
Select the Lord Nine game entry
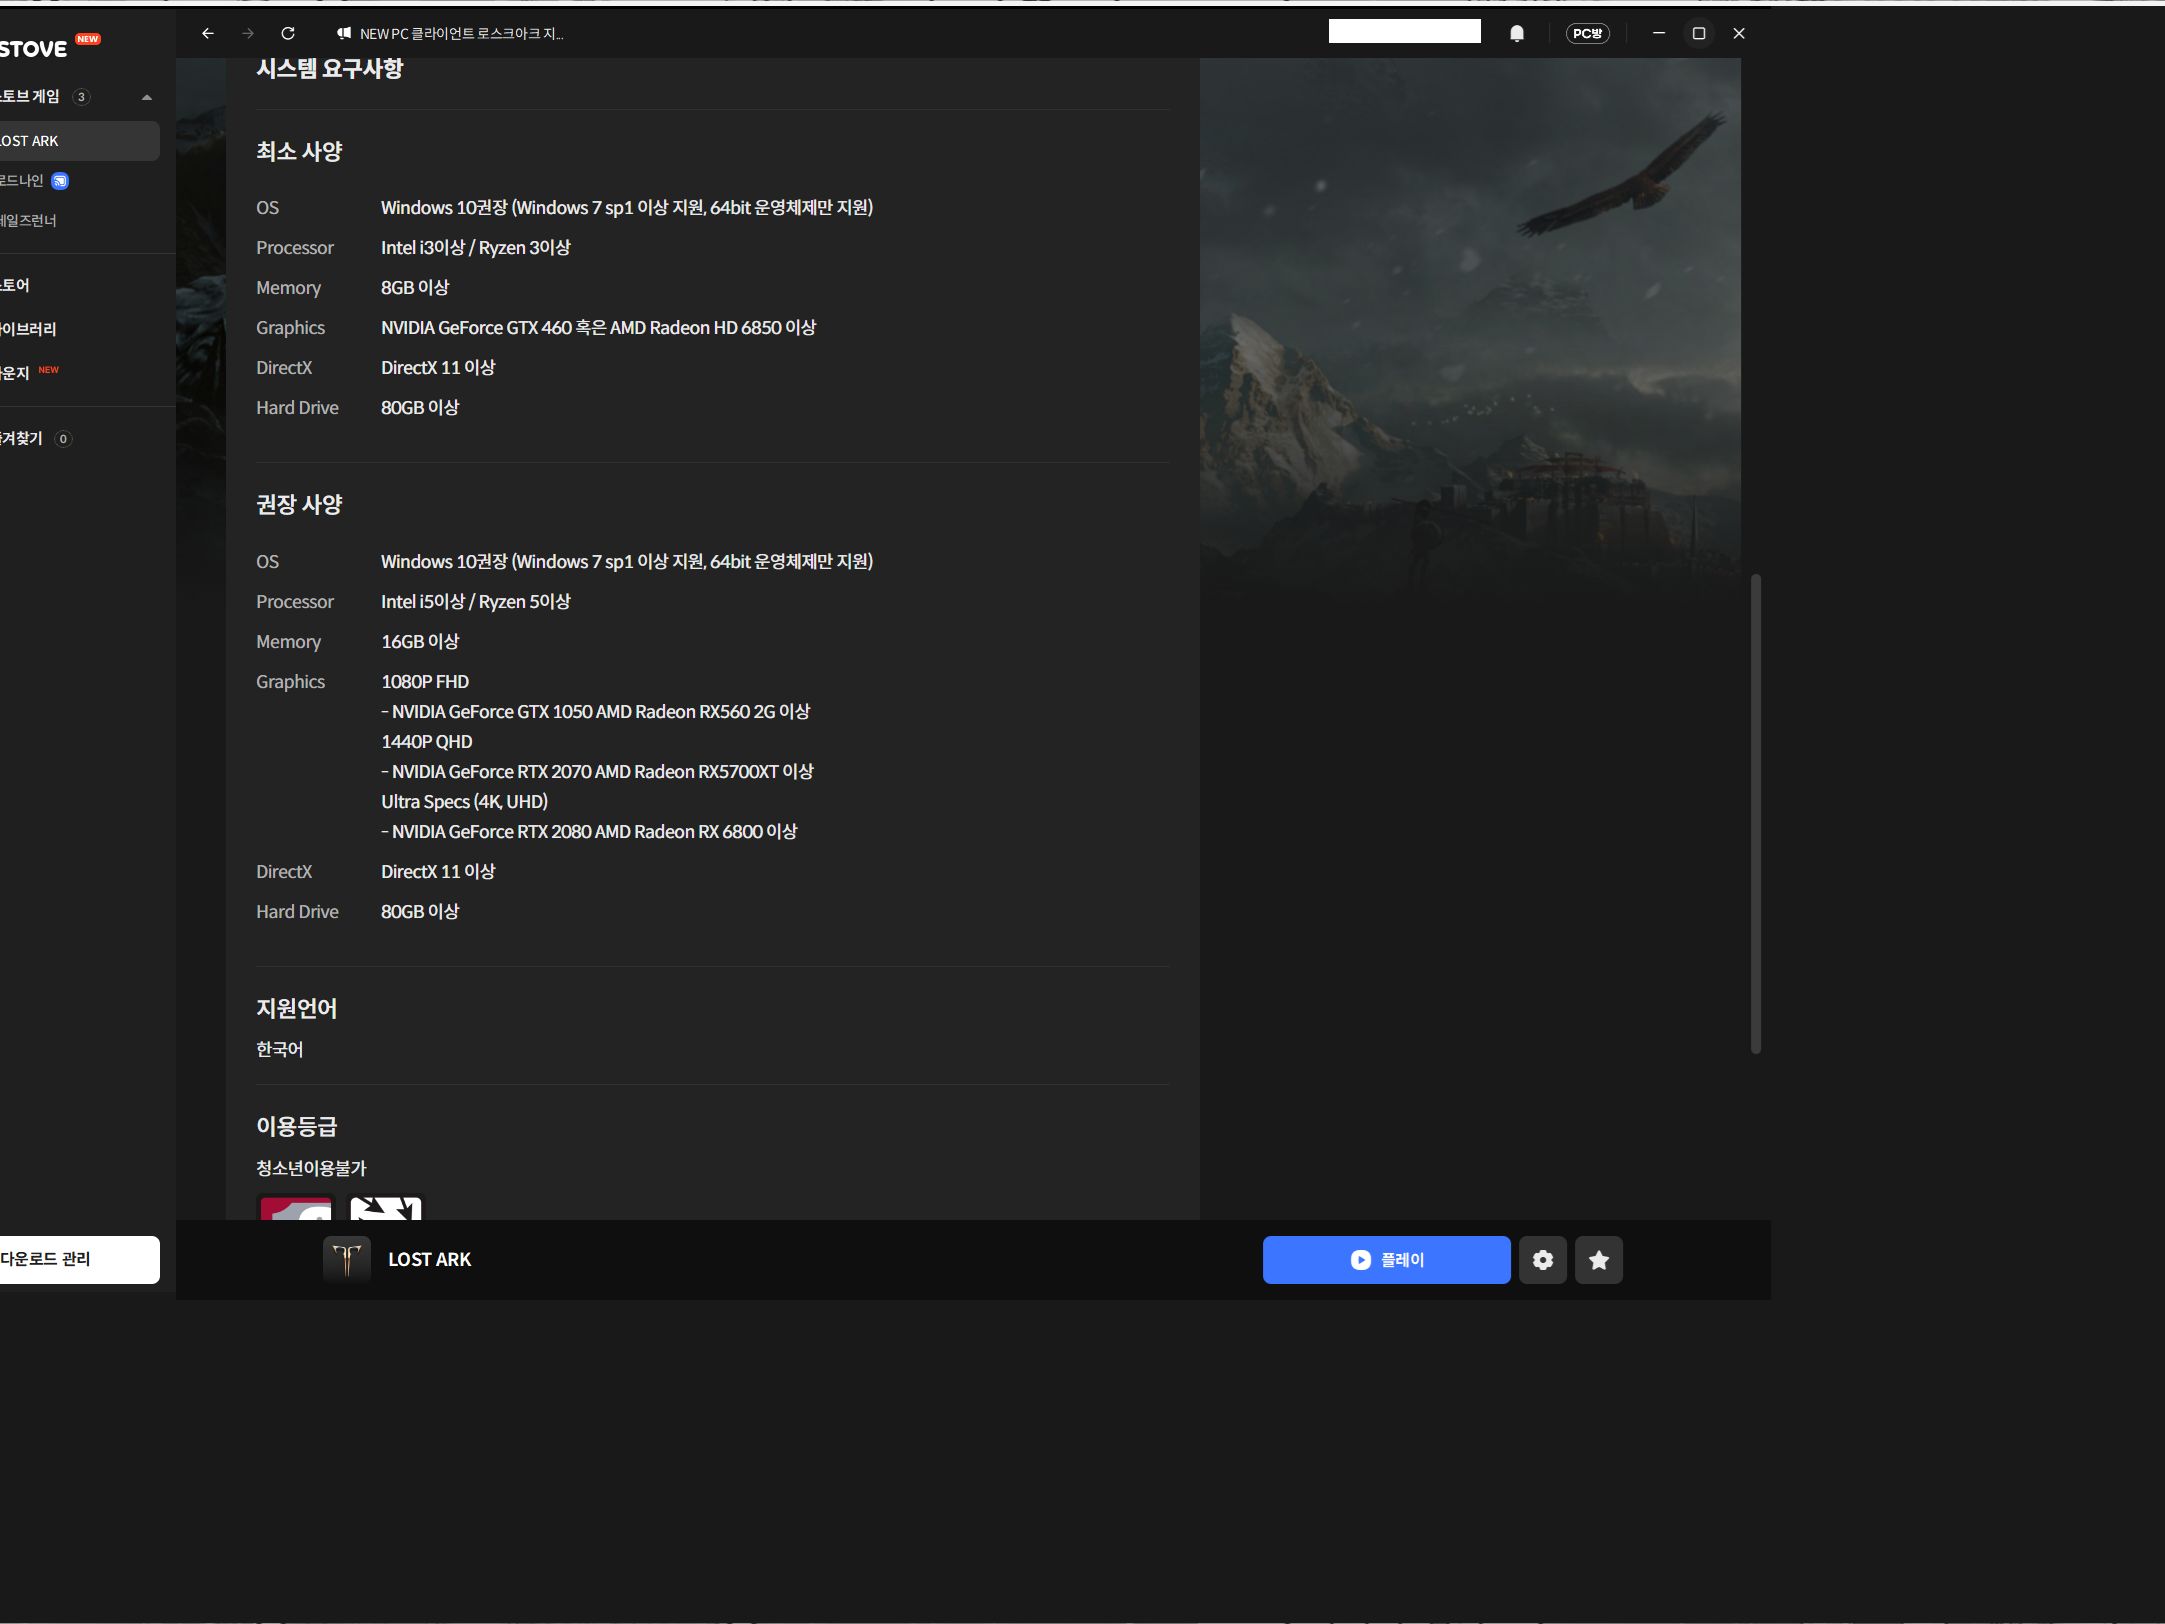[x=22, y=180]
